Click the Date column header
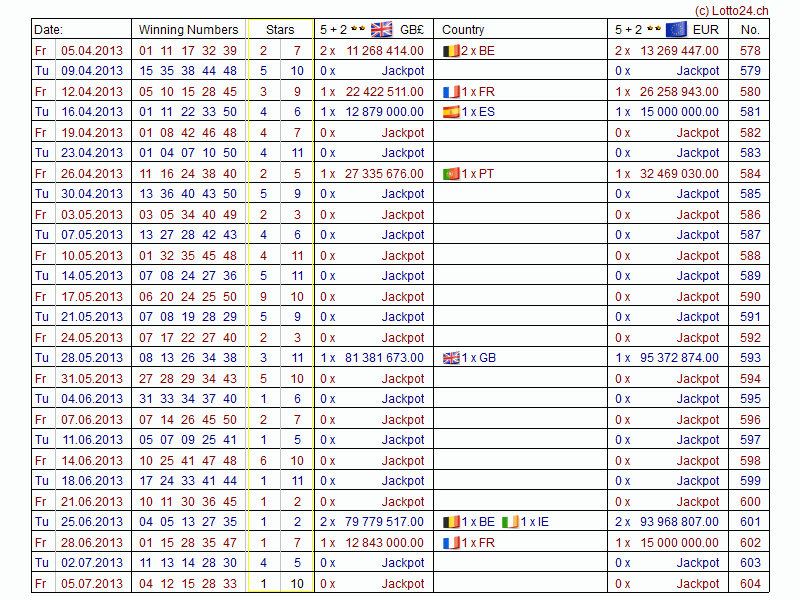Screen dimensions: 800x600 tap(49, 30)
